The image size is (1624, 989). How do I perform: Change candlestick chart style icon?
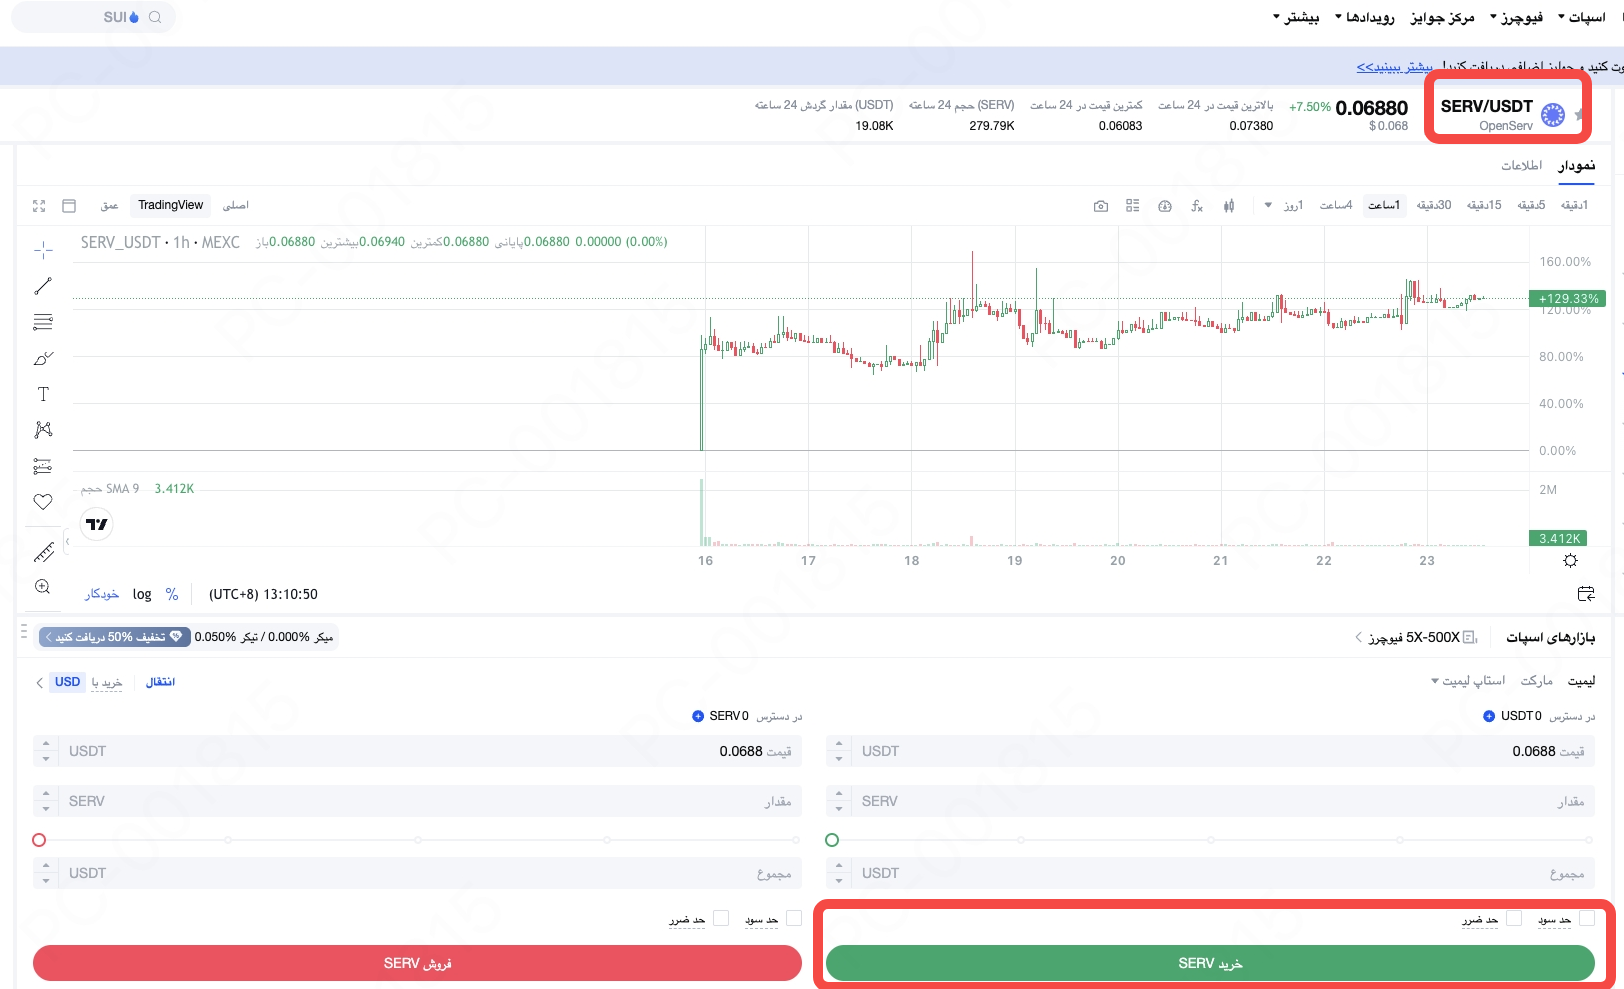point(1229,206)
